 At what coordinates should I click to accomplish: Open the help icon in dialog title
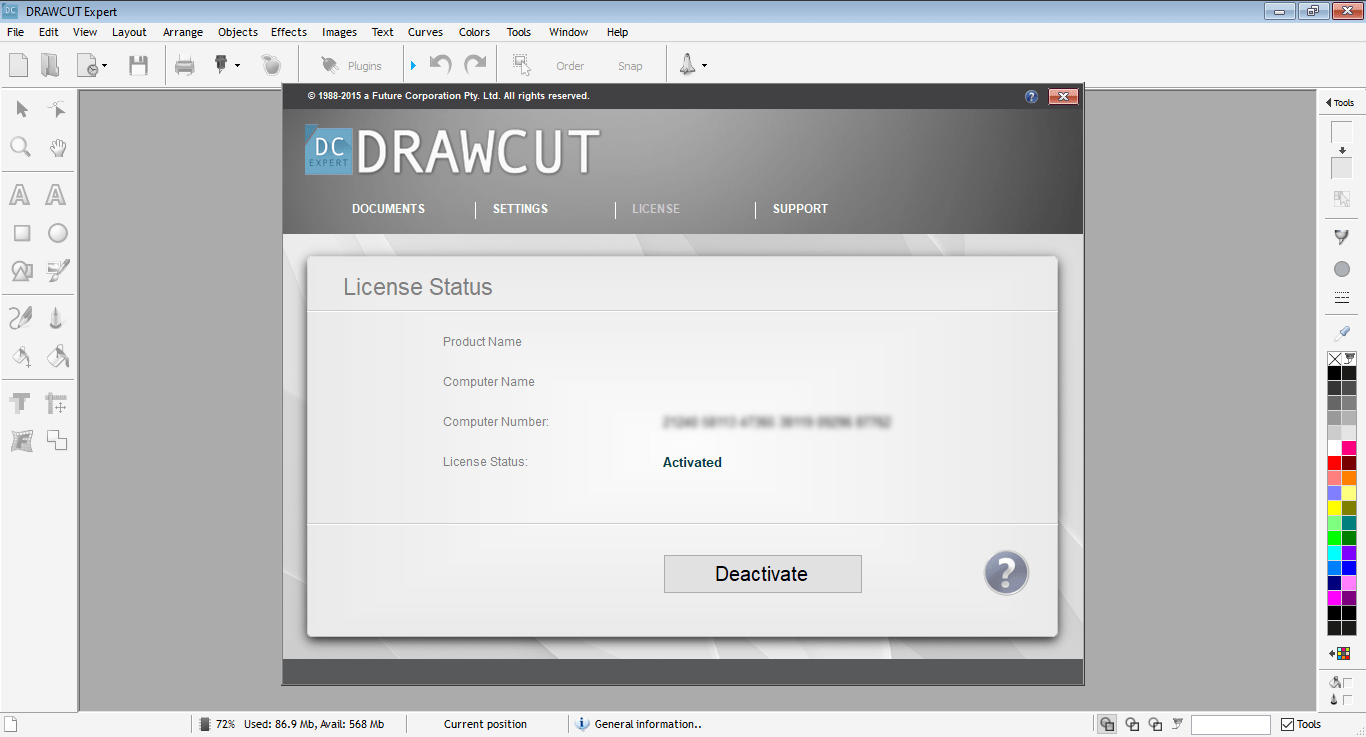coord(1032,97)
